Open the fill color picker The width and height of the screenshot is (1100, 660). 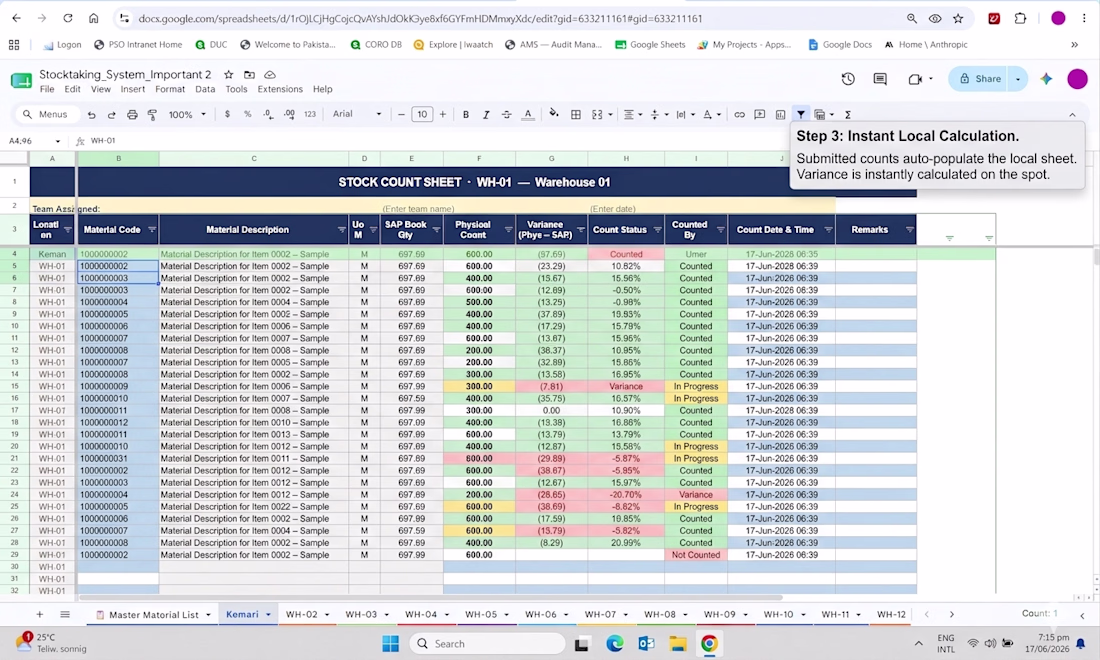pyautogui.click(x=554, y=114)
